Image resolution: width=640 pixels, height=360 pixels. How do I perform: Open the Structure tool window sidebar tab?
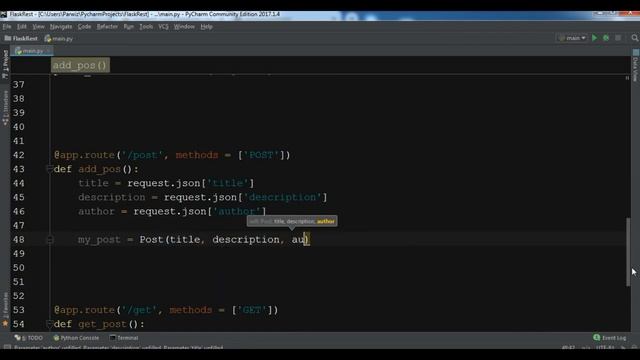(x=5, y=108)
